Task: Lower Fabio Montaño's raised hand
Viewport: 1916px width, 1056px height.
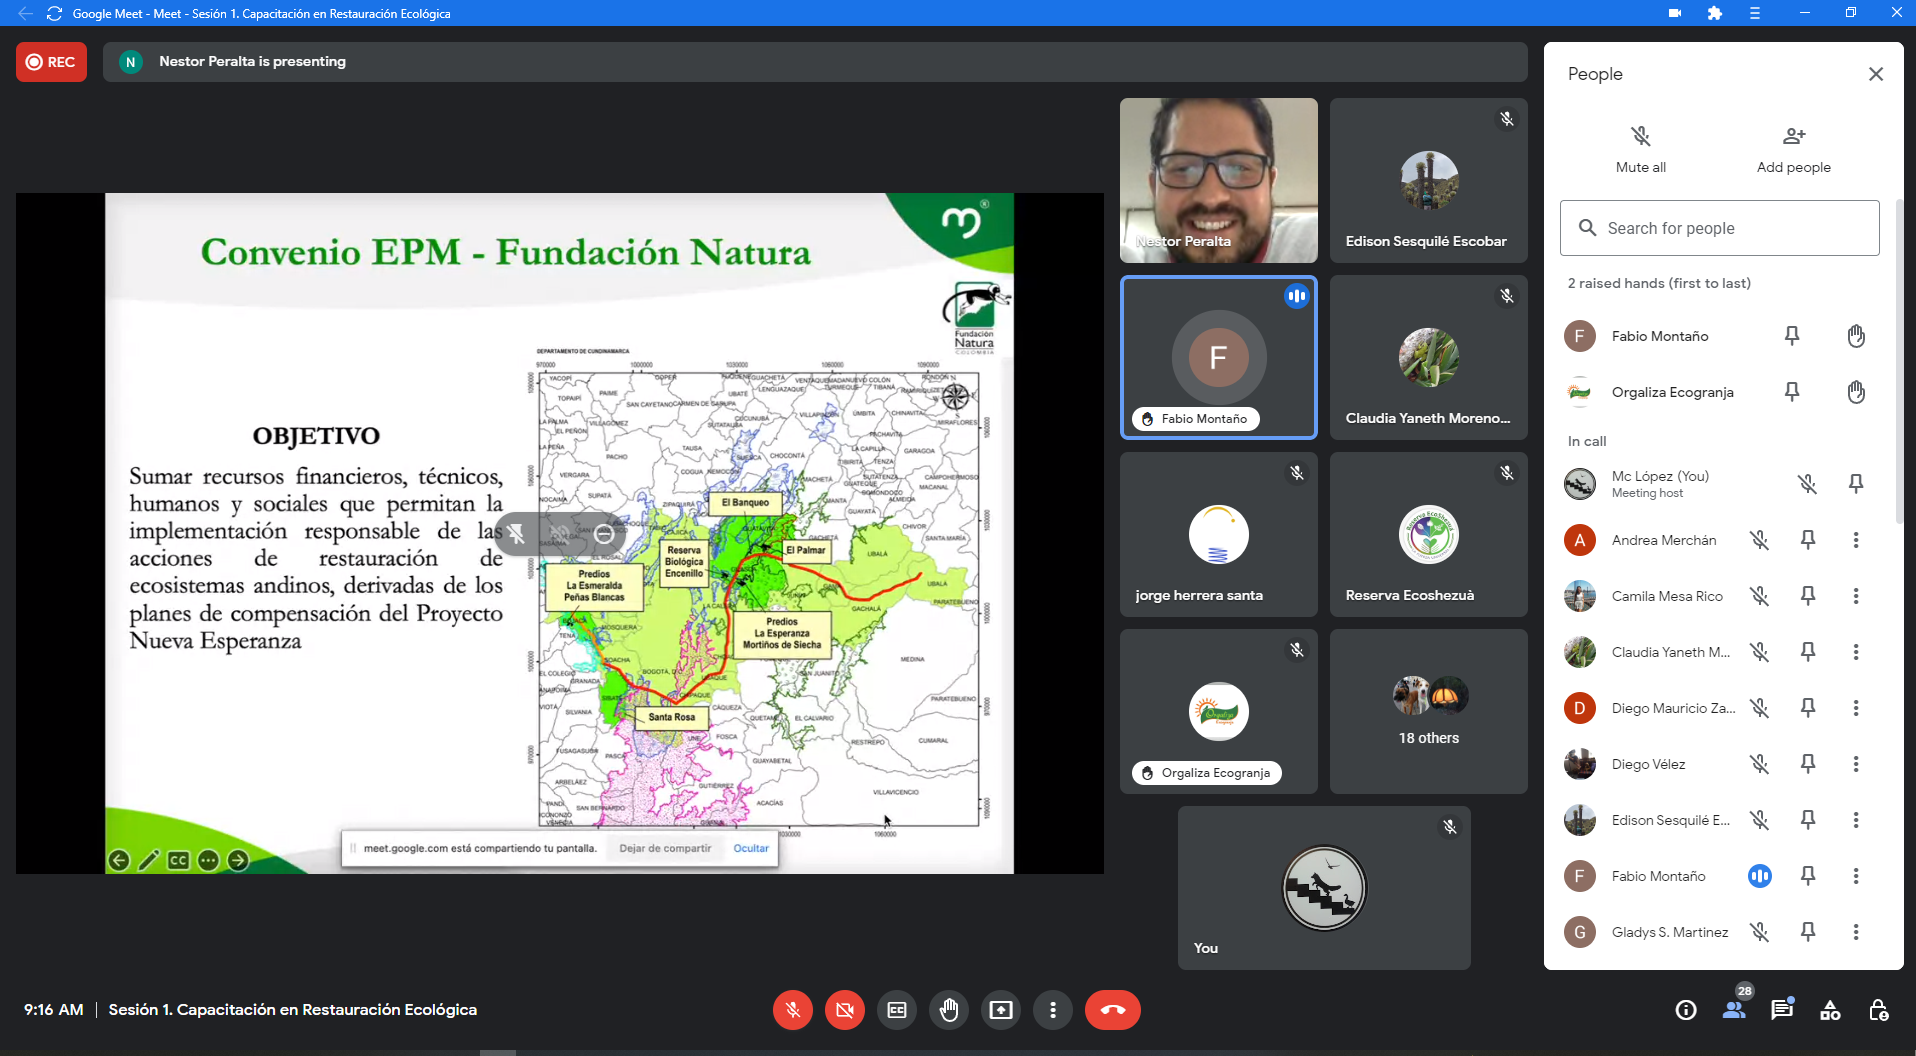Action: [1856, 336]
